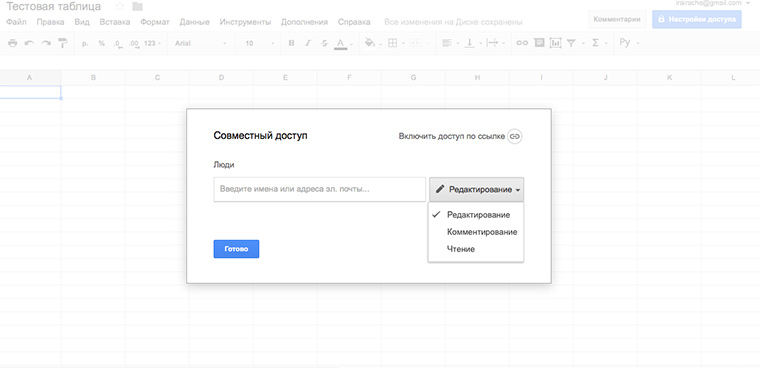Open the Σ functions menu
Viewport: 760px width, 368px height.
coord(599,43)
